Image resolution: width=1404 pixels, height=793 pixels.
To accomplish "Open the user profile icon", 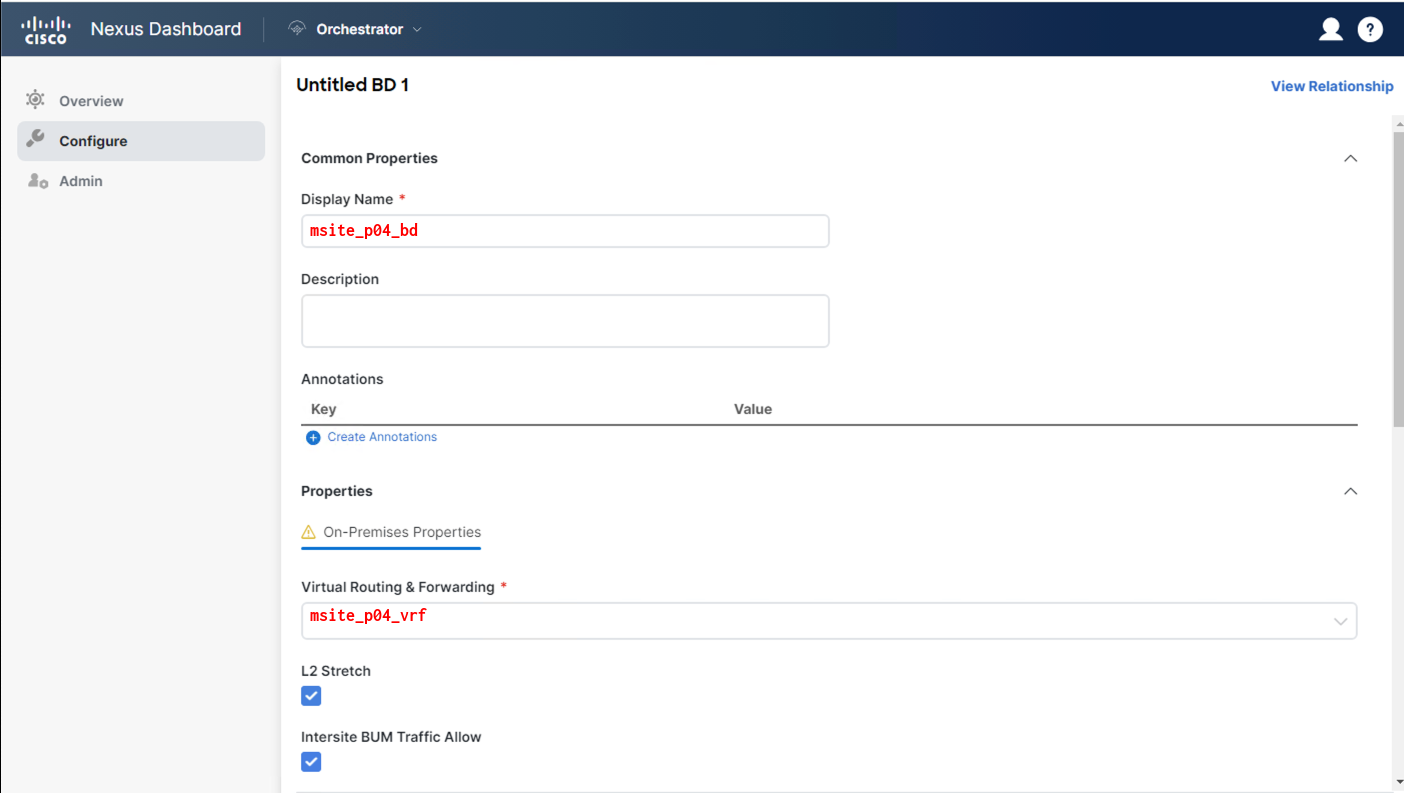I will tap(1330, 29).
